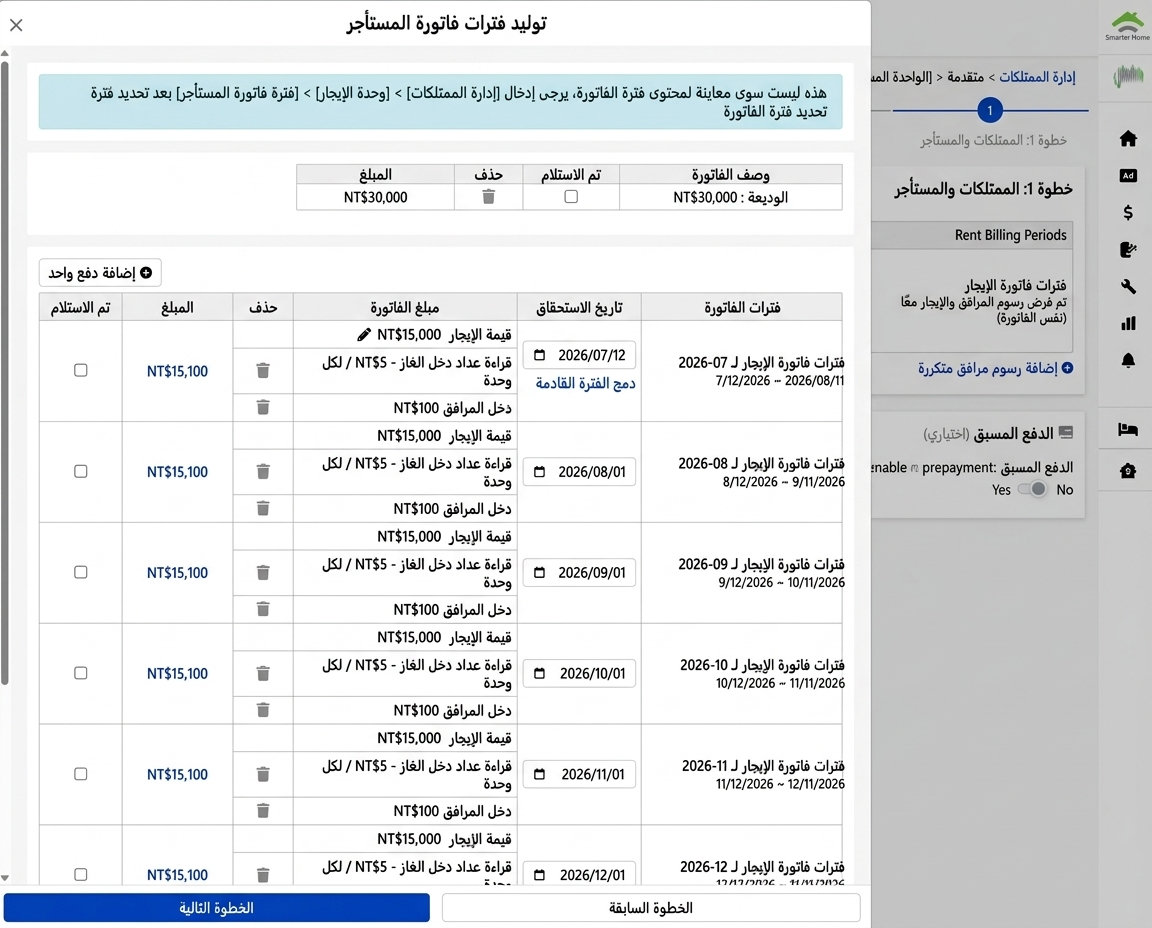
Task: Delete gas meter reading in 2026-07 period
Action: click(x=263, y=370)
